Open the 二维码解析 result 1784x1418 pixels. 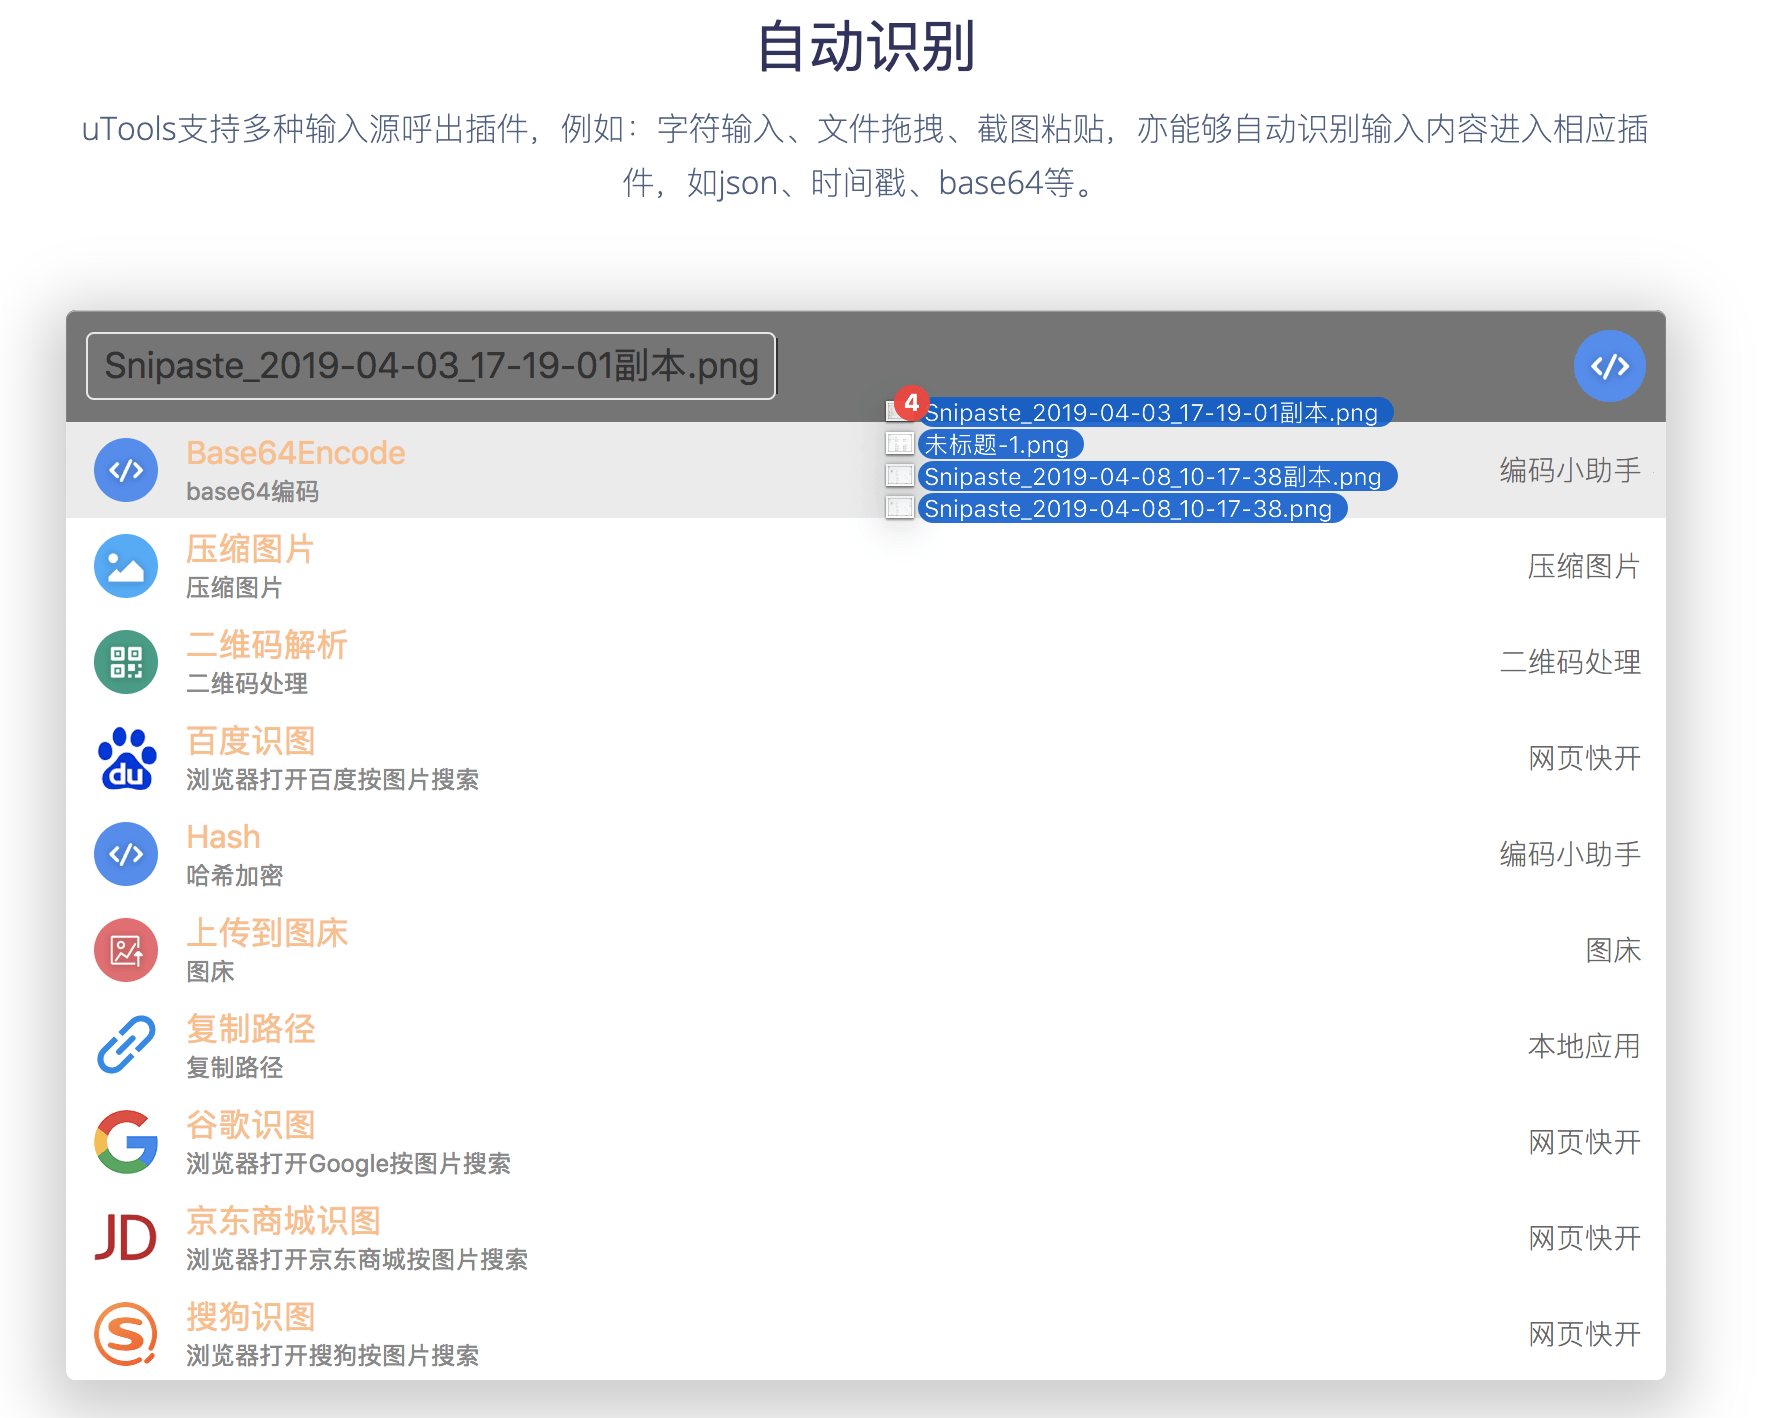267,645
